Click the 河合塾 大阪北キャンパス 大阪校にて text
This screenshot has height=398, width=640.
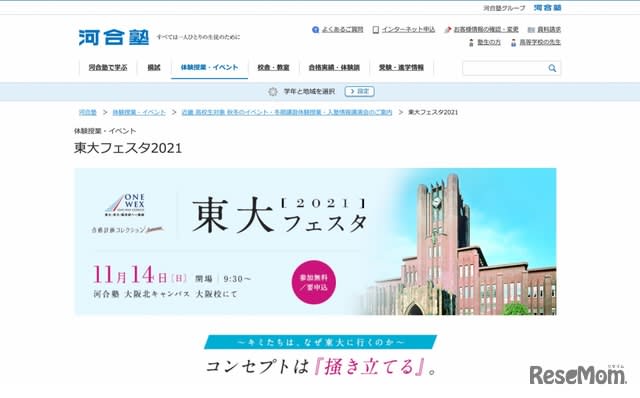coord(165,294)
